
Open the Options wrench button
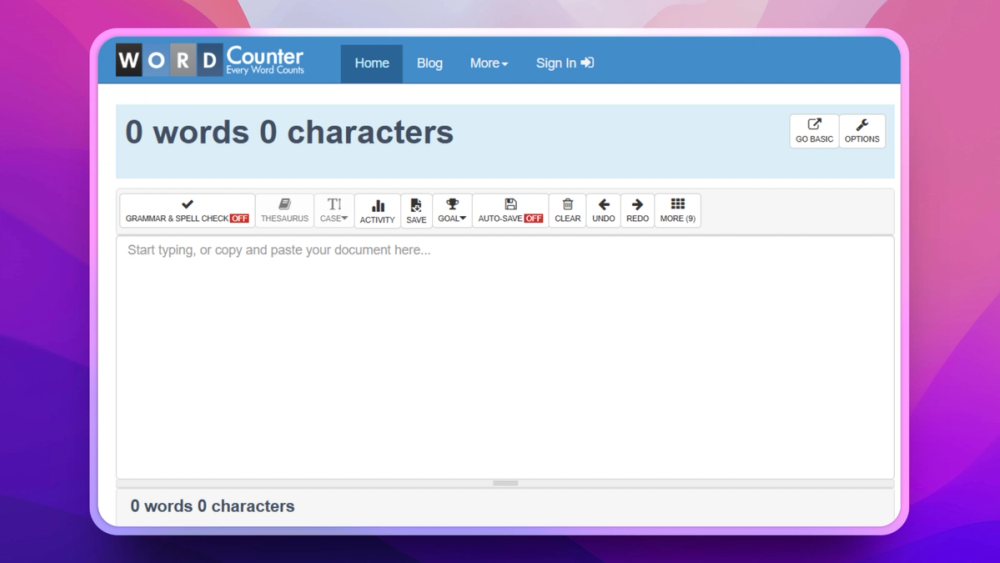pos(862,131)
